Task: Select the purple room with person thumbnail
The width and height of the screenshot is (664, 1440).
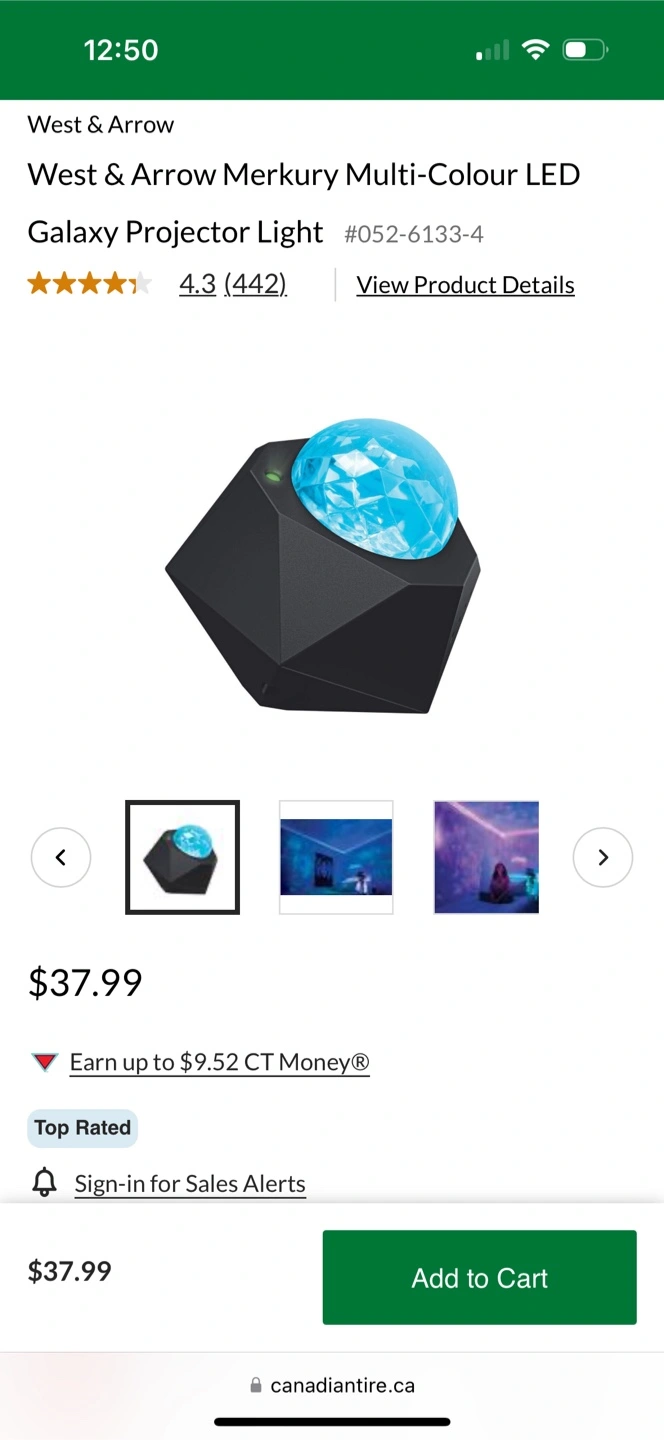Action: pyautogui.click(x=487, y=857)
